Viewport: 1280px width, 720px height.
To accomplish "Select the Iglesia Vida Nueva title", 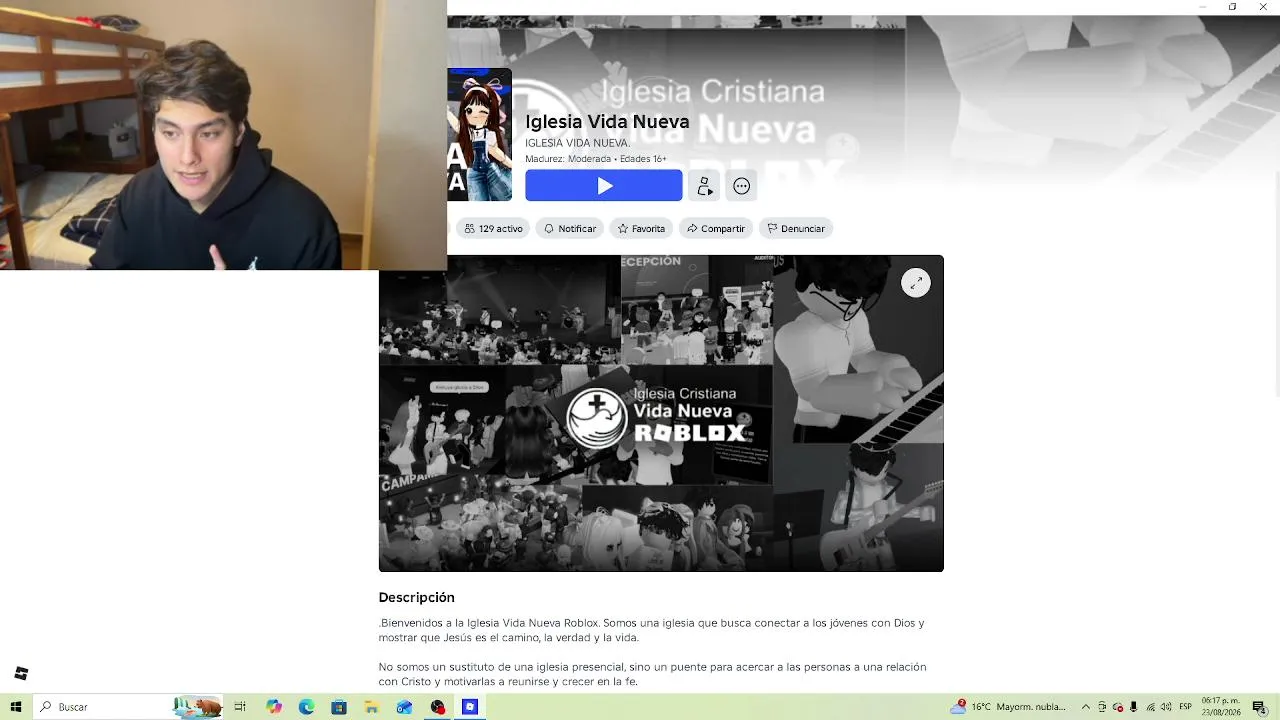I will coord(607,122).
